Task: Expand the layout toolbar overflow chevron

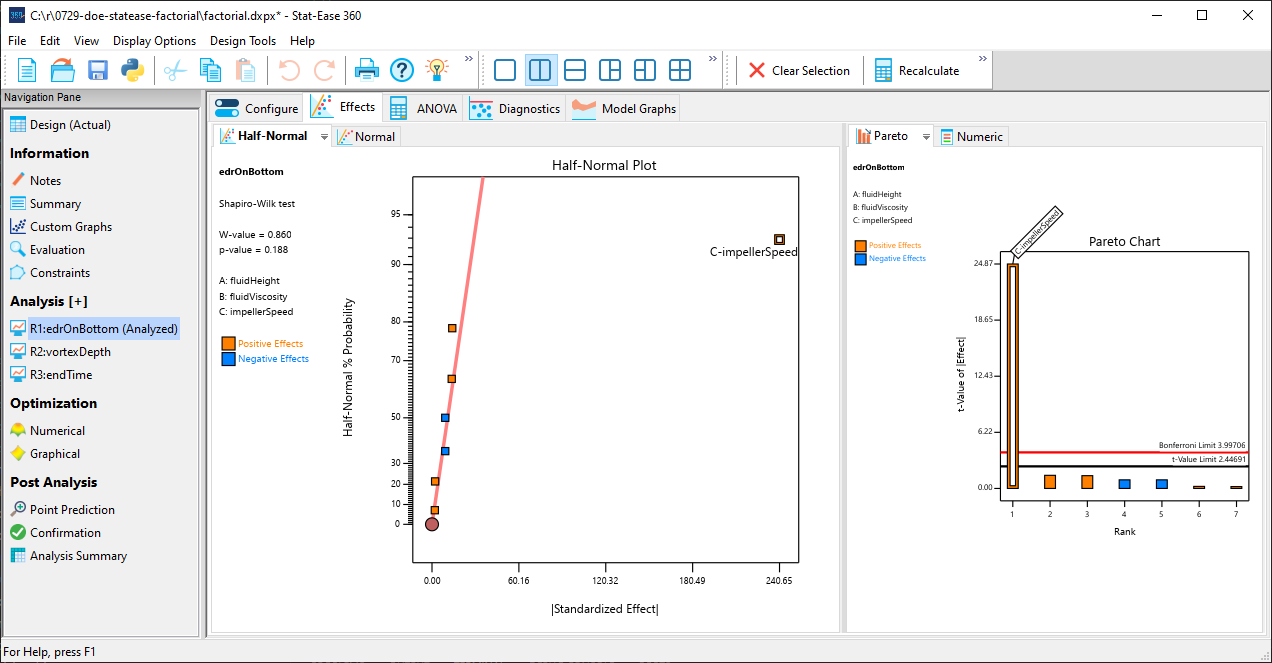Action: coord(714,59)
